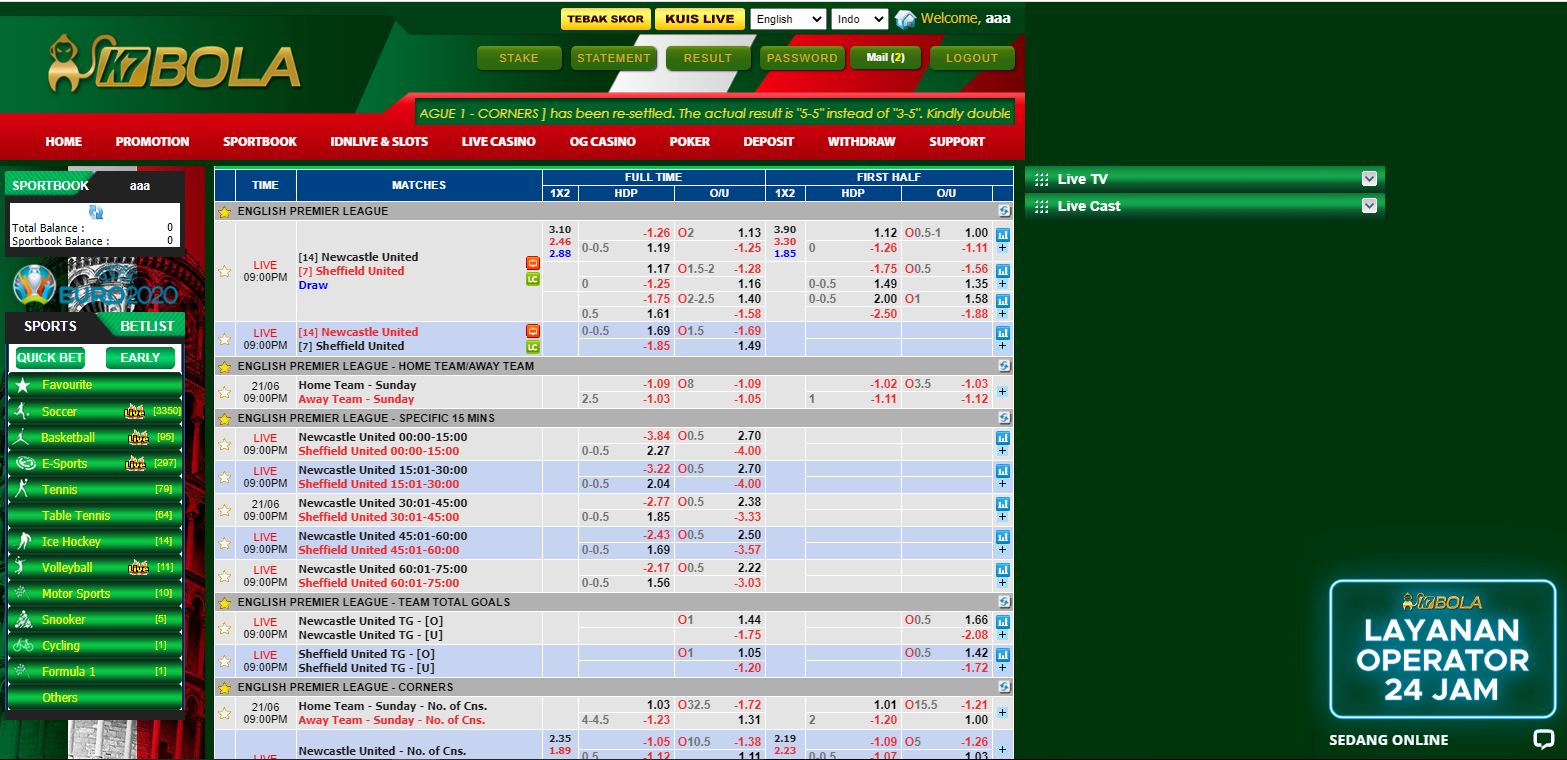Open the STATEMENT button

[x=614, y=58]
